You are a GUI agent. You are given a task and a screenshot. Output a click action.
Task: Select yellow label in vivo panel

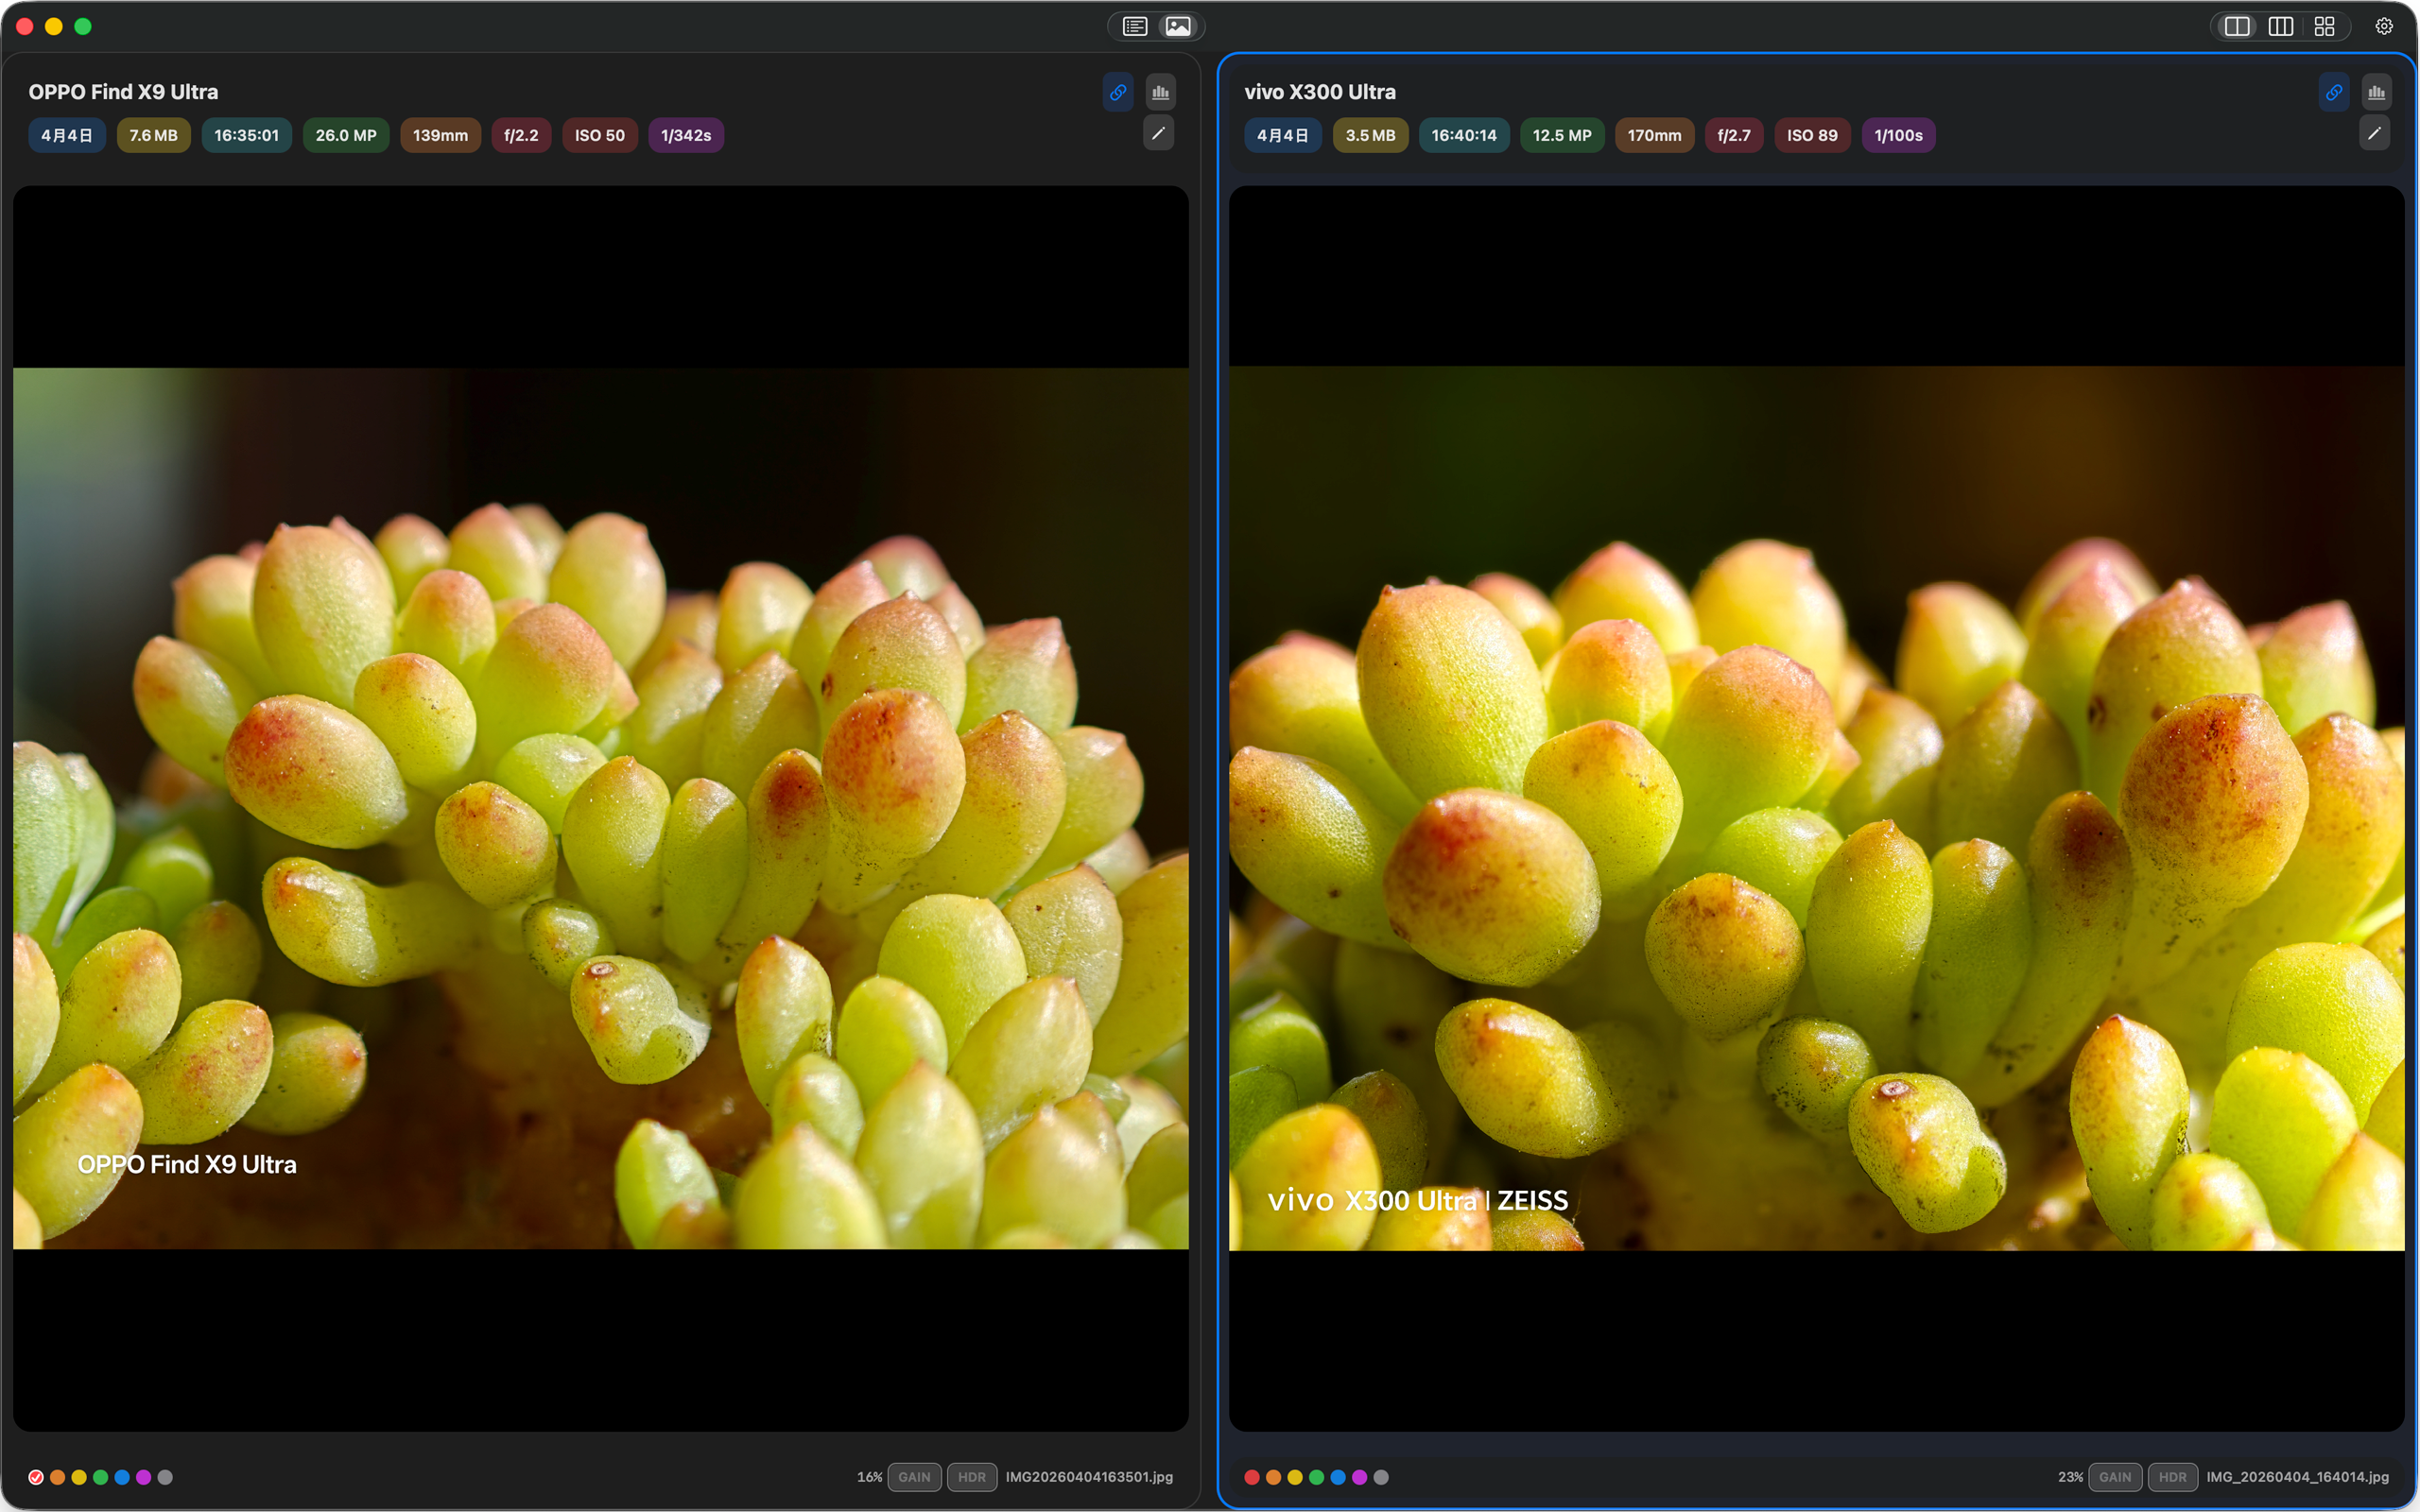coord(1295,1477)
